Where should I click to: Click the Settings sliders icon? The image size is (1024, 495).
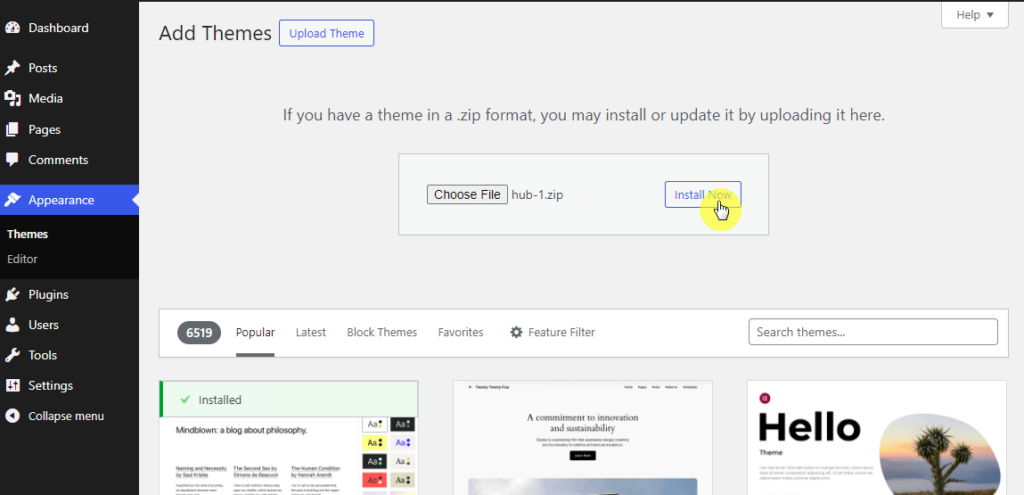12,385
